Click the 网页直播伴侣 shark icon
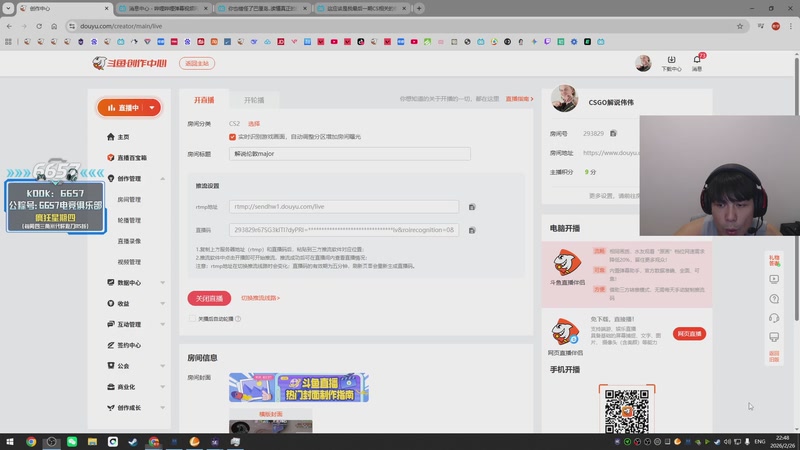This screenshot has height=450, width=800. [565, 332]
